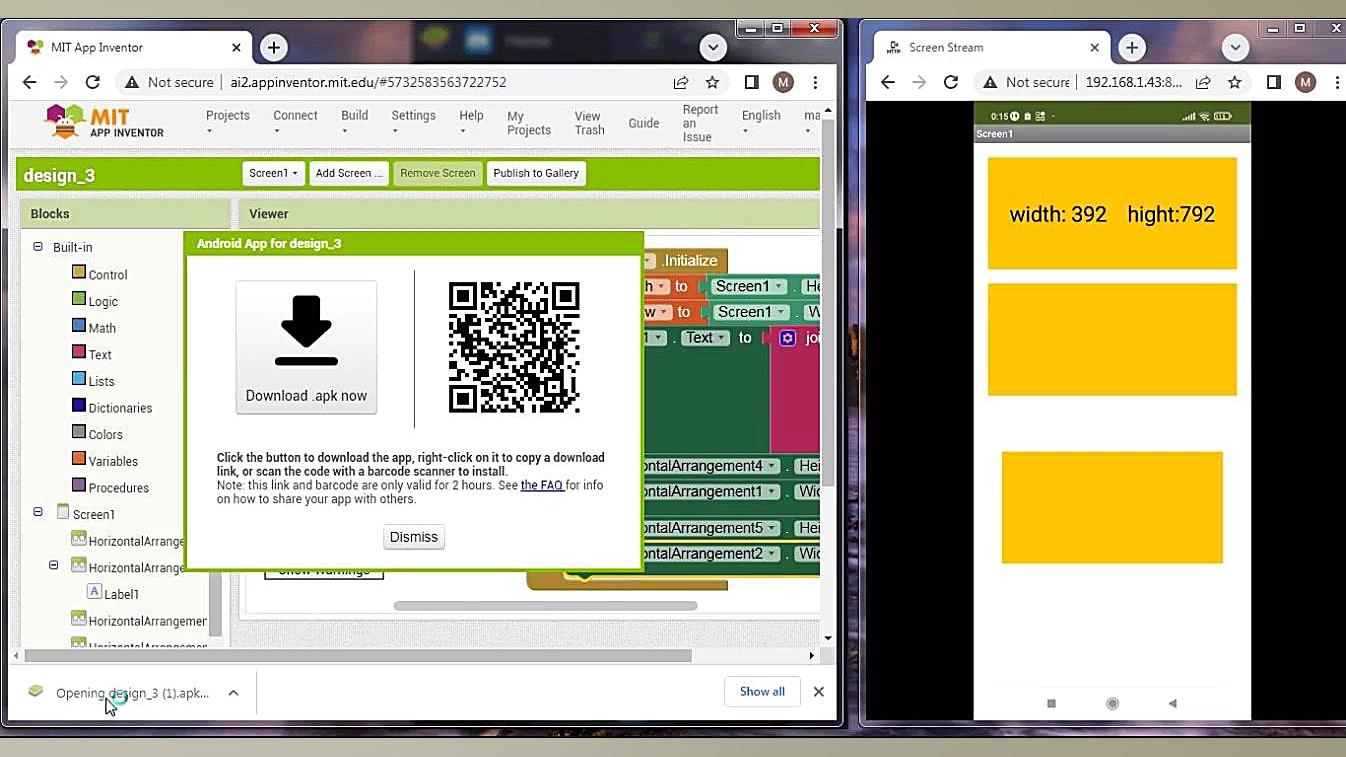Select the Text blocks category
The height and width of the screenshot is (757, 1346).
91,354
